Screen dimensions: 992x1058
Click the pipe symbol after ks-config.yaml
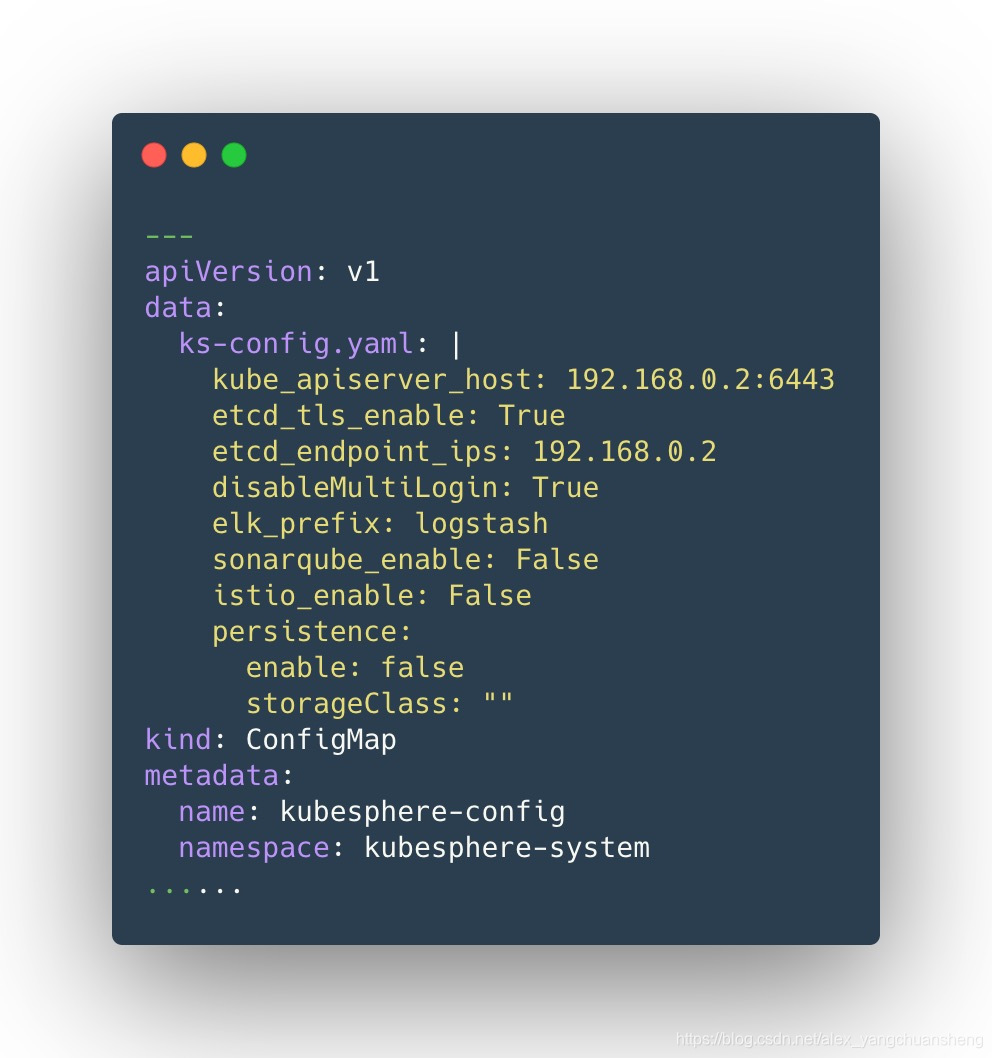(x=457, y=345)
